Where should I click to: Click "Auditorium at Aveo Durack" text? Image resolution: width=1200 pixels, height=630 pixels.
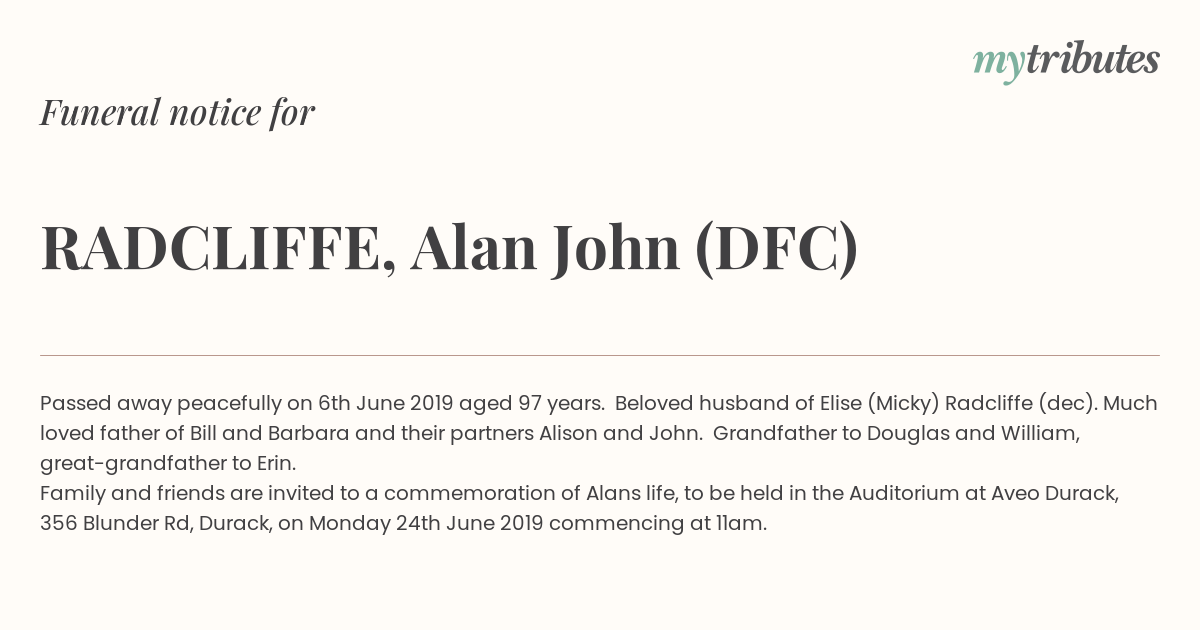point(984,494)
